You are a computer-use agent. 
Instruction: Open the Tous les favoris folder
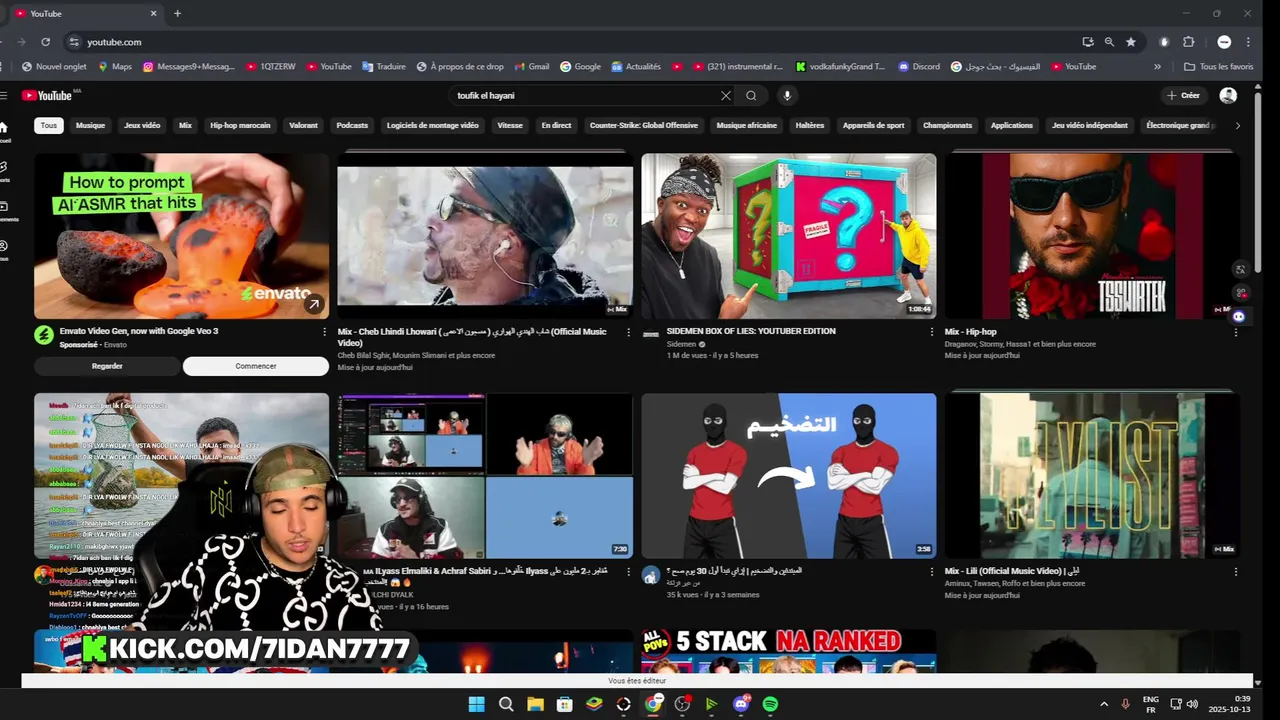click(1218, 67)
